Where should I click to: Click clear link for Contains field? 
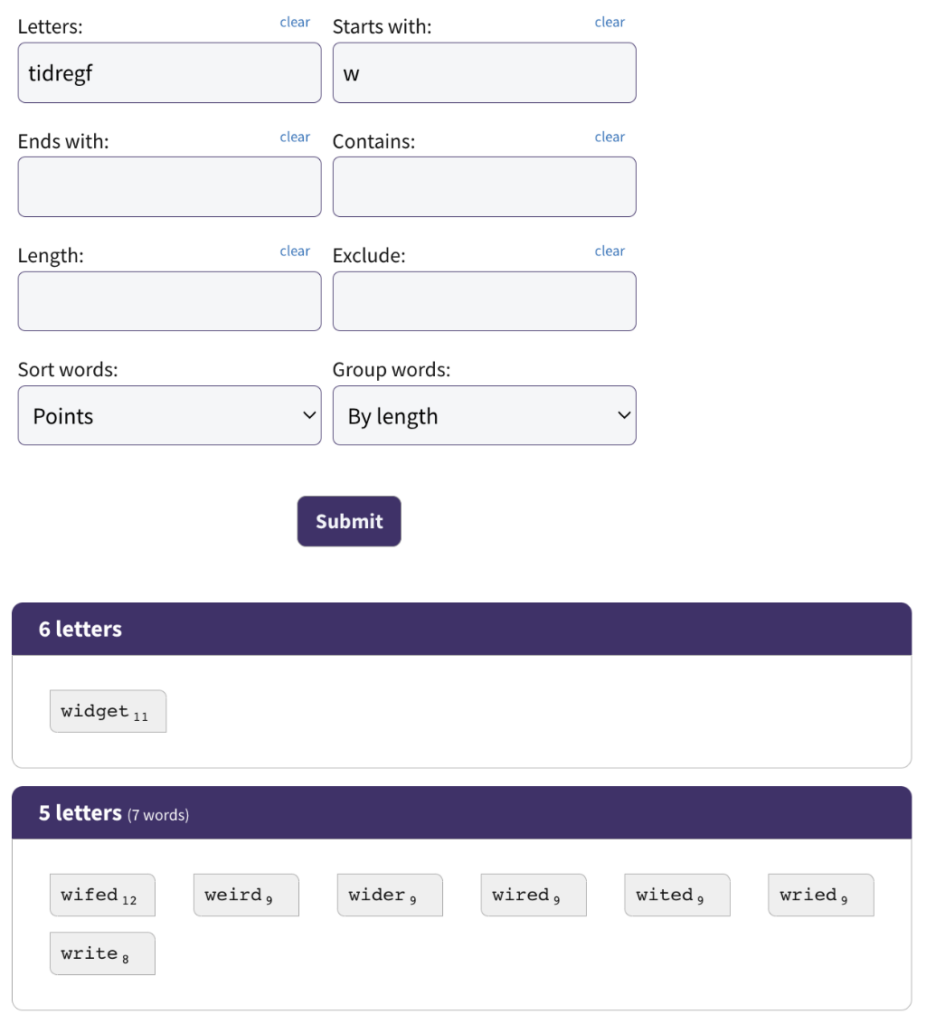pyautogui.click(x=609, y=137)
